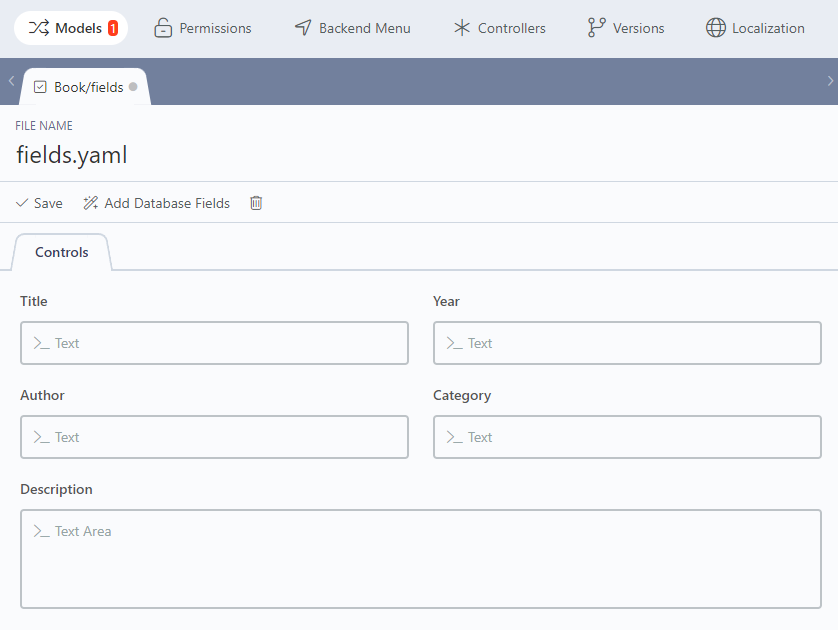
Task: Select the Author text control
Action: tap(214, 437)
